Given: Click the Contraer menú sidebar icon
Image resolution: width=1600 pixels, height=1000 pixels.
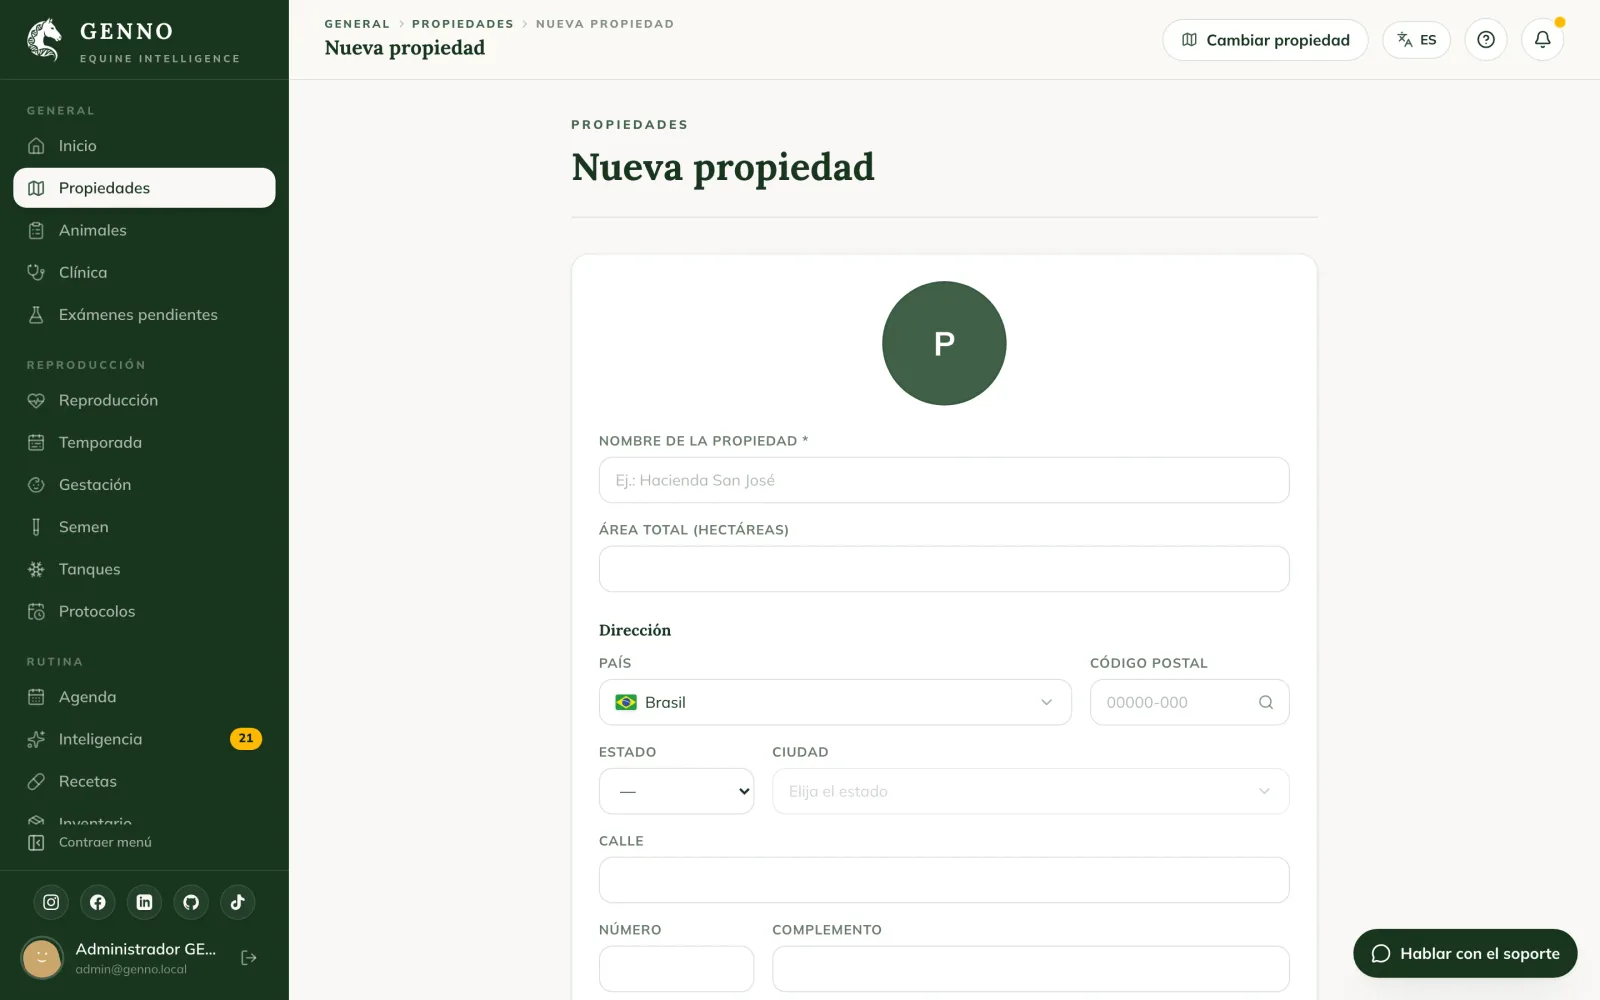Looking at the screenshot, I should 36,842.
